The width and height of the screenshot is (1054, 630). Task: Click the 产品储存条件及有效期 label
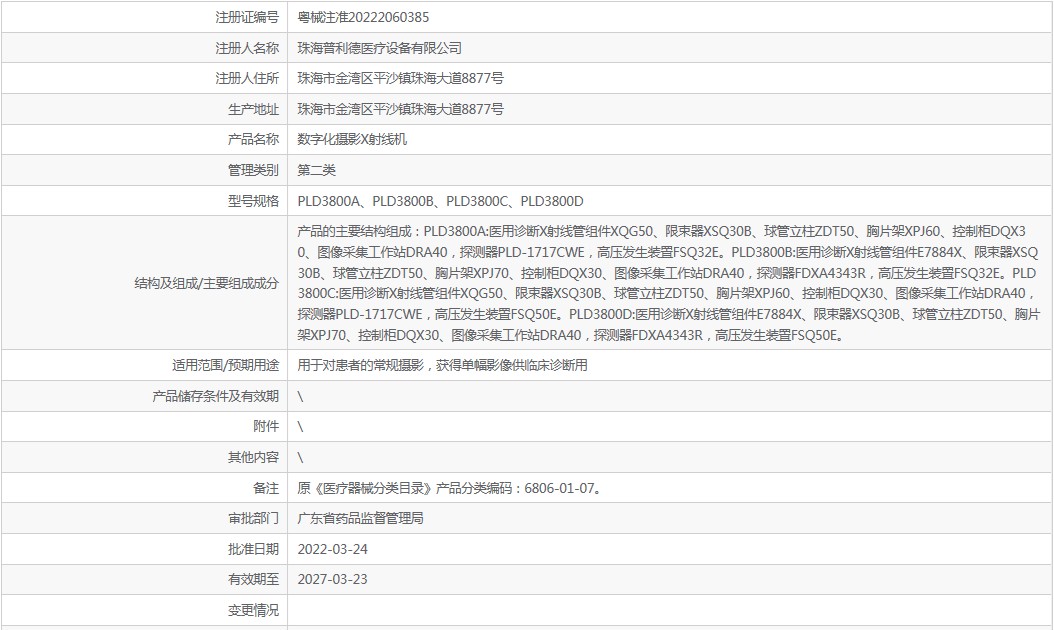coord(215,396)
